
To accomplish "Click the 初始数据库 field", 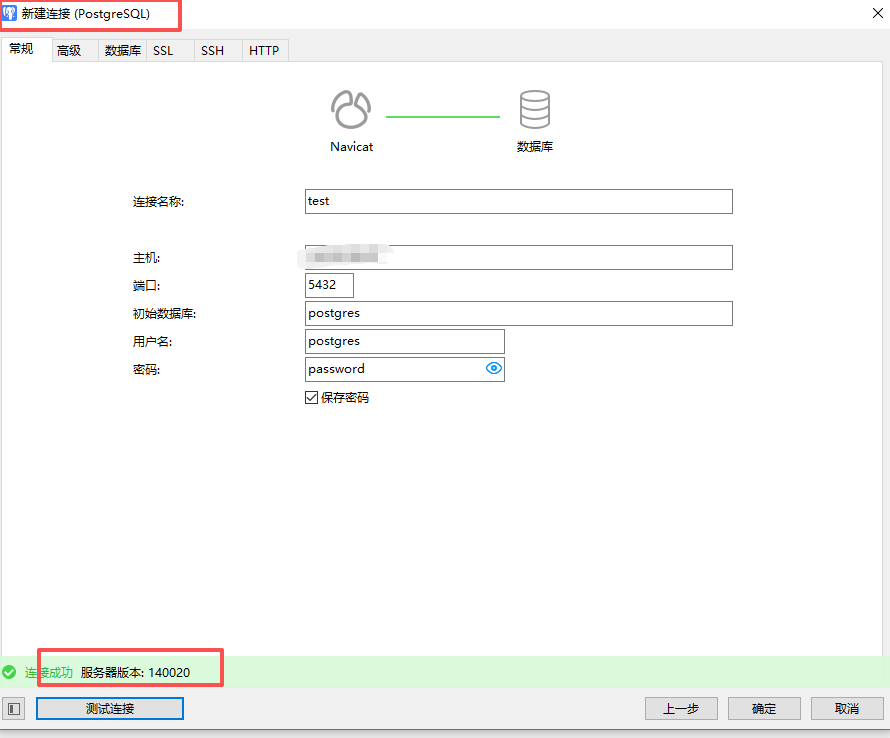I will point(519,313).
